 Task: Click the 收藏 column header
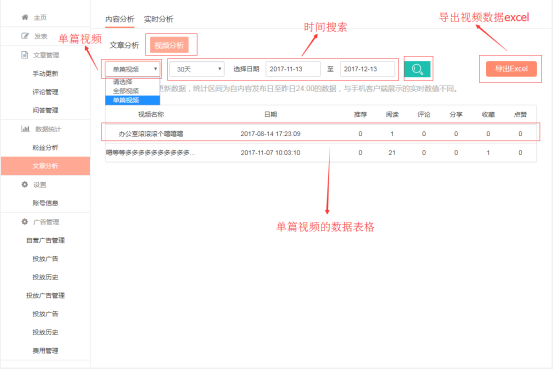pyautogui.click(x=488, y=114)
